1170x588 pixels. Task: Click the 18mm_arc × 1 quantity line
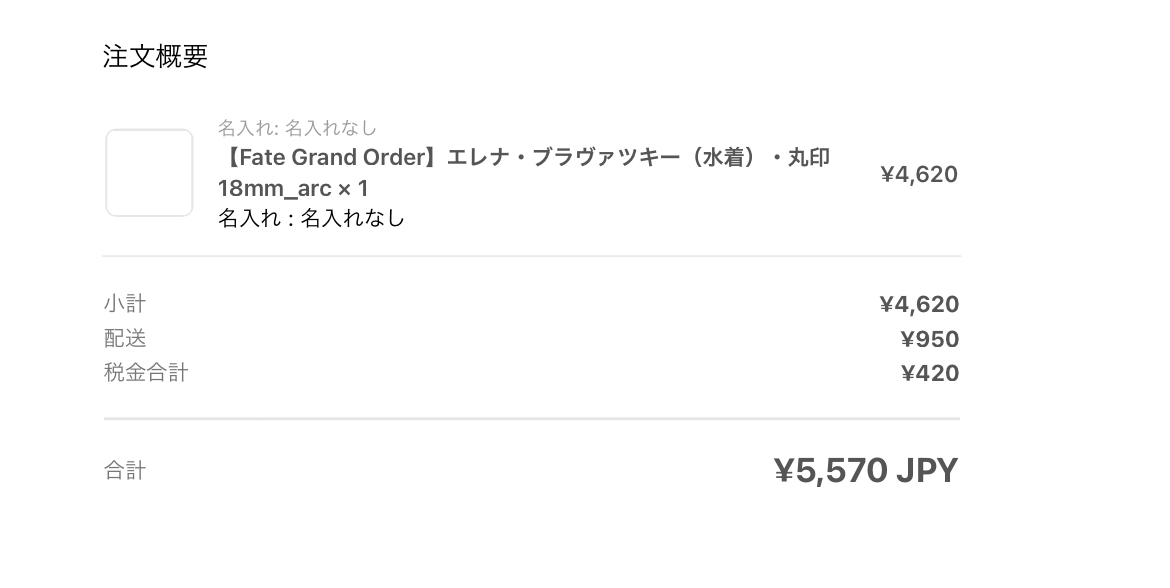(293, 188)
